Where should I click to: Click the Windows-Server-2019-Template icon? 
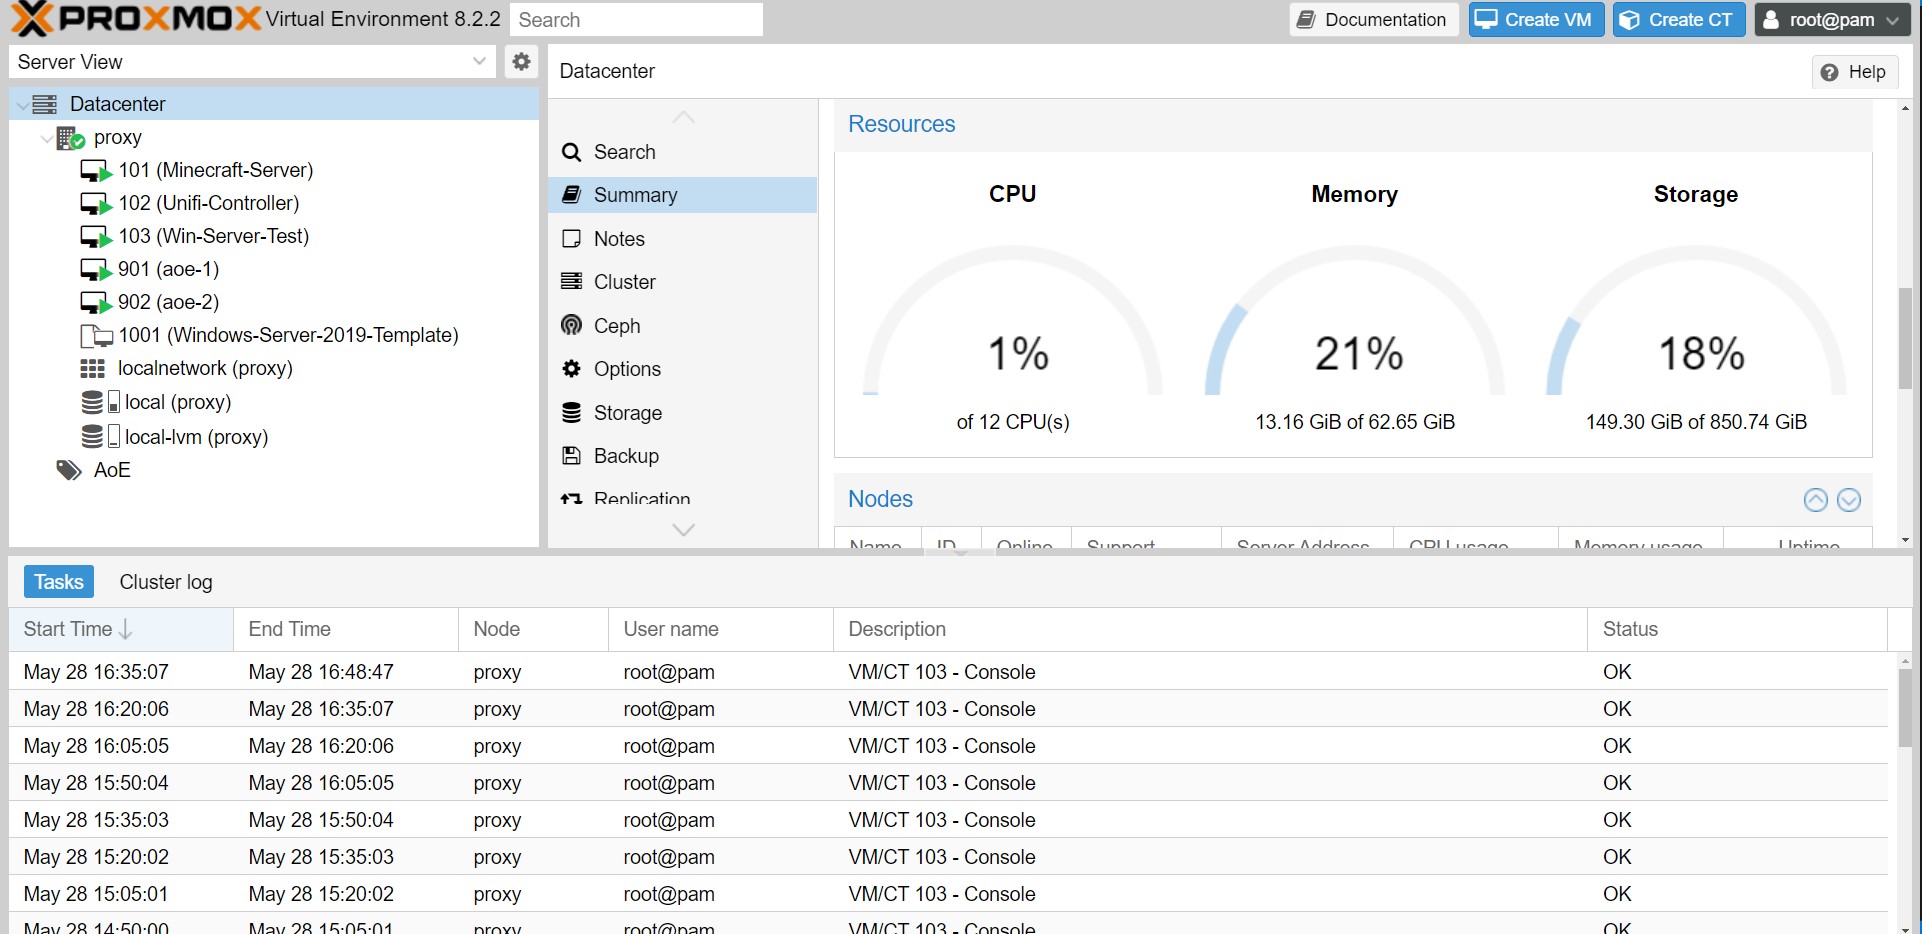(x=95, y=336)
